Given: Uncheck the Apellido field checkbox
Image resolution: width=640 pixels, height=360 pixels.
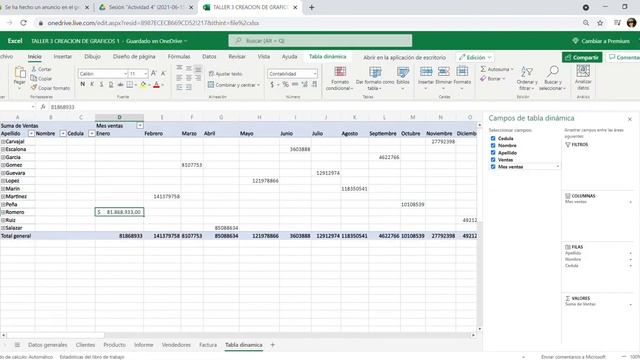Looking at the screenshot, I should [x=493, y=153].
